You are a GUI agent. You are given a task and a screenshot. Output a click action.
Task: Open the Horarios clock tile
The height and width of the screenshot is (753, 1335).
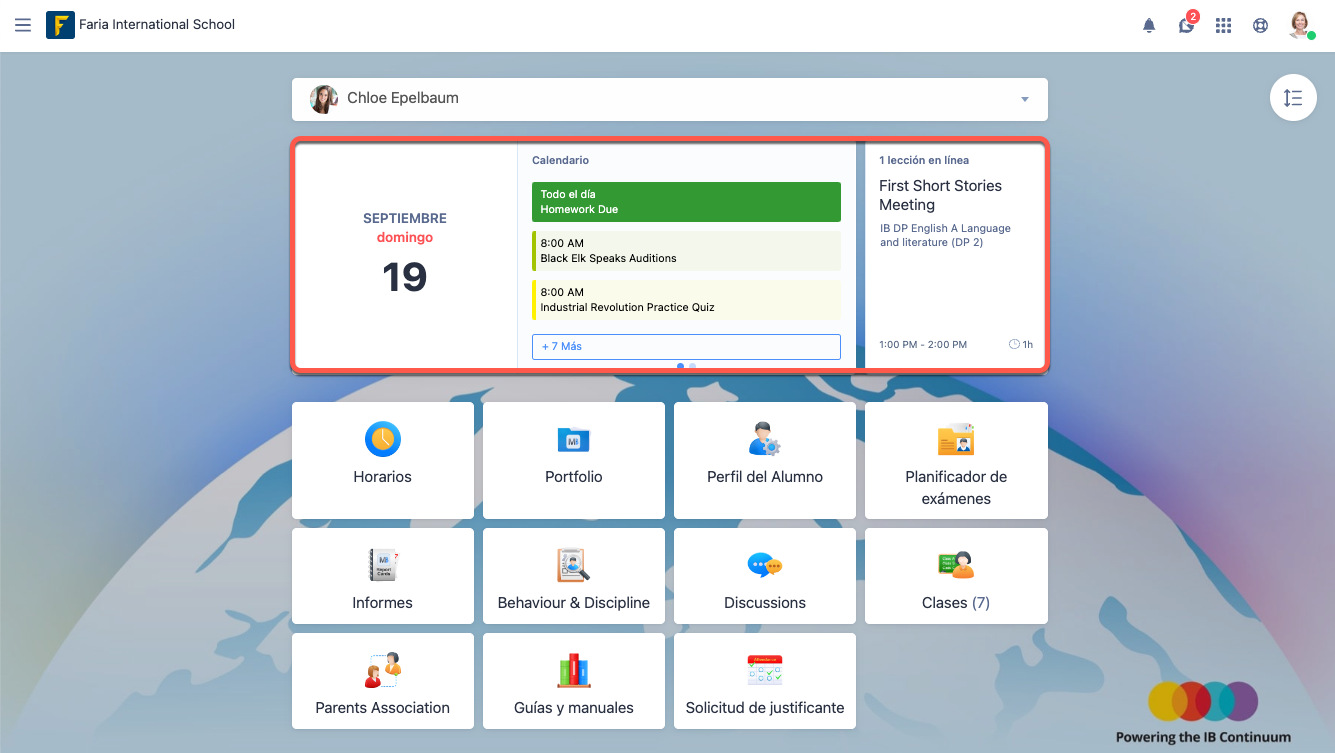[382, 460]
